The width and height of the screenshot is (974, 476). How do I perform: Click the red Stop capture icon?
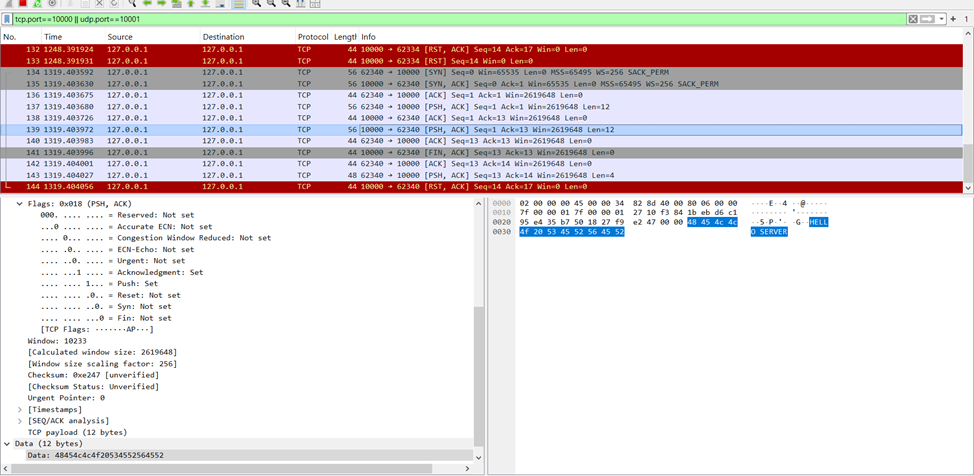tap(22, 3)
